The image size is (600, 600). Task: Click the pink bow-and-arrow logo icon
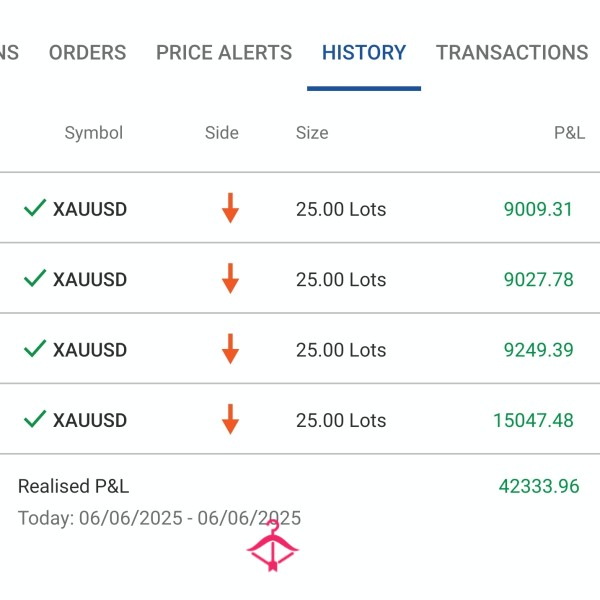coord(272,547)
